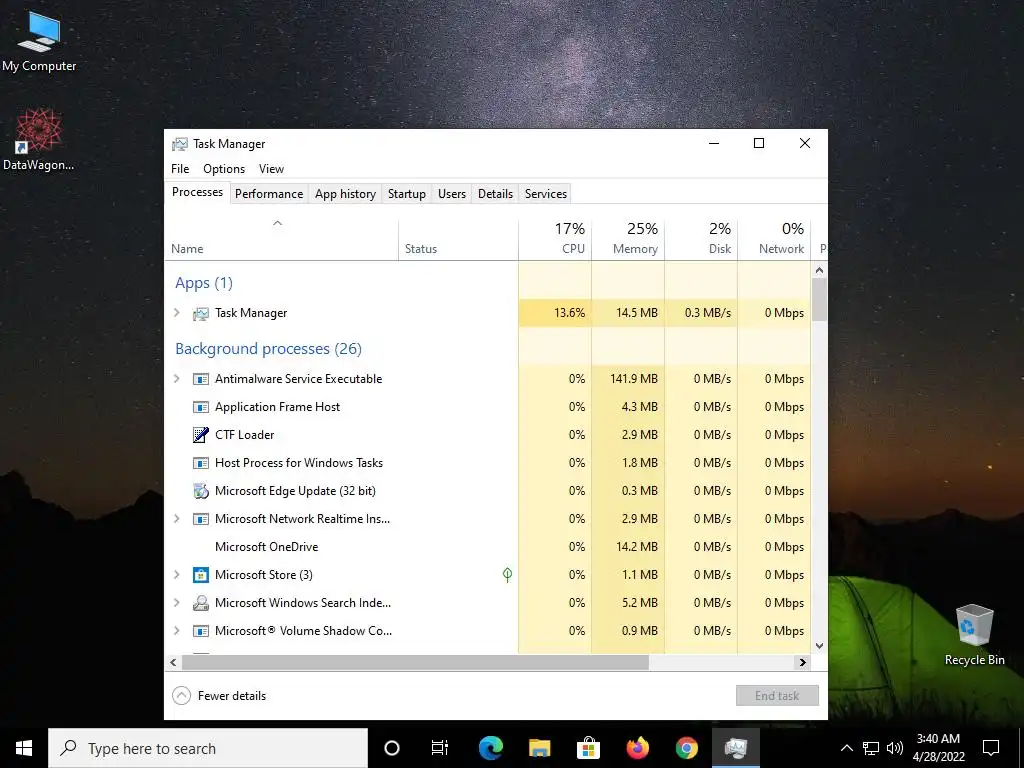
Task: Launch Firefox from the taskbar
Action: point(637,748)
